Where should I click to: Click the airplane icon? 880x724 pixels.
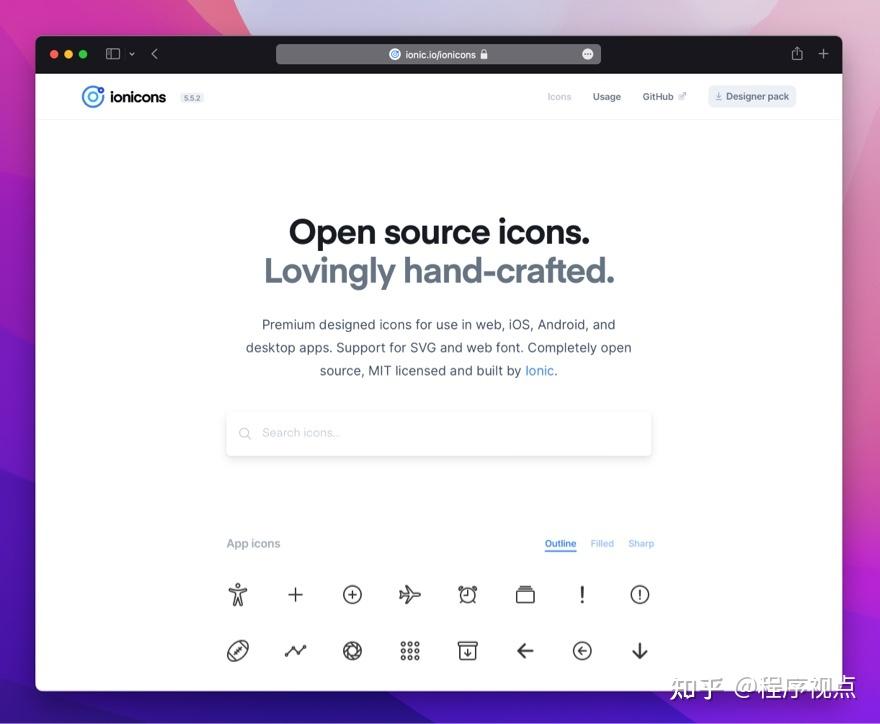pyautogui.click(x=409, y=593)
